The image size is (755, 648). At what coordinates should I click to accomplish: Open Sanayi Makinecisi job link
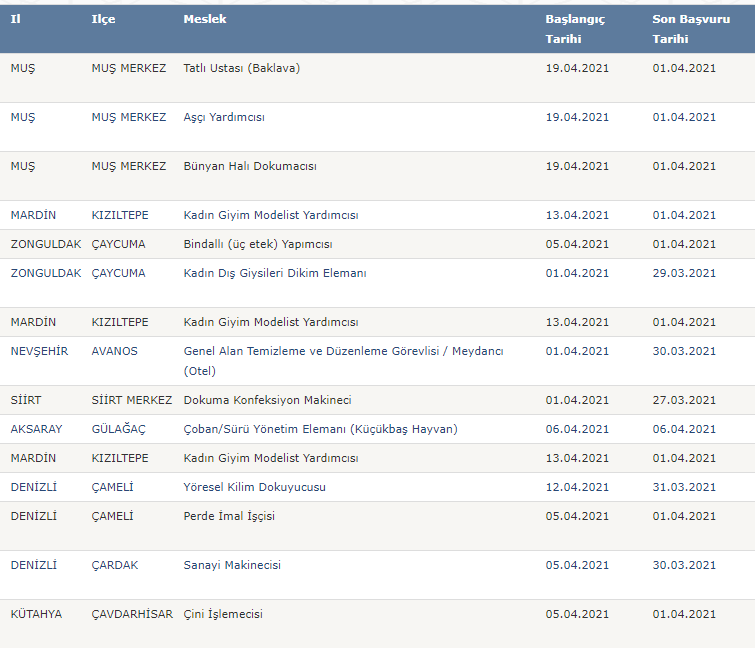[x=232, y=565]
